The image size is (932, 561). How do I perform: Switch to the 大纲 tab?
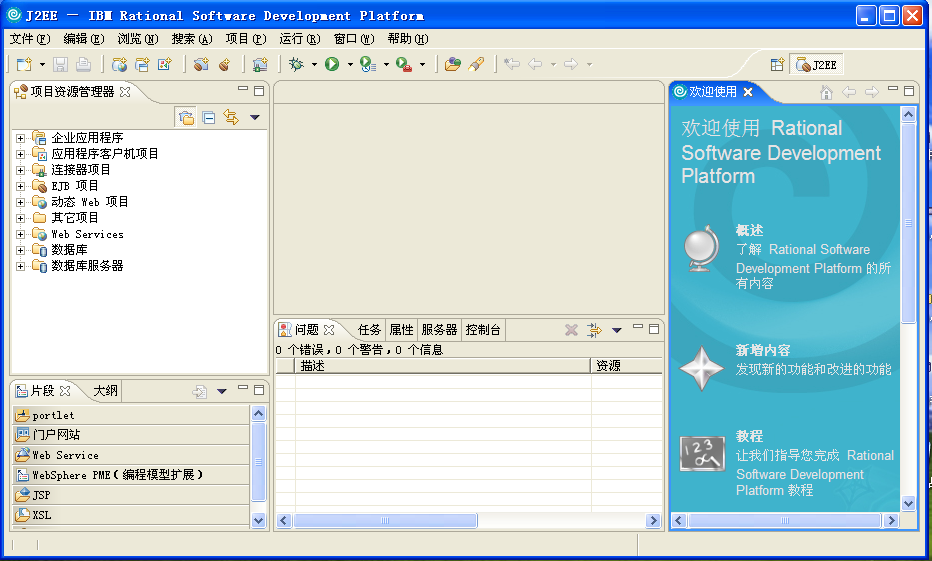(x=105, y=391)
